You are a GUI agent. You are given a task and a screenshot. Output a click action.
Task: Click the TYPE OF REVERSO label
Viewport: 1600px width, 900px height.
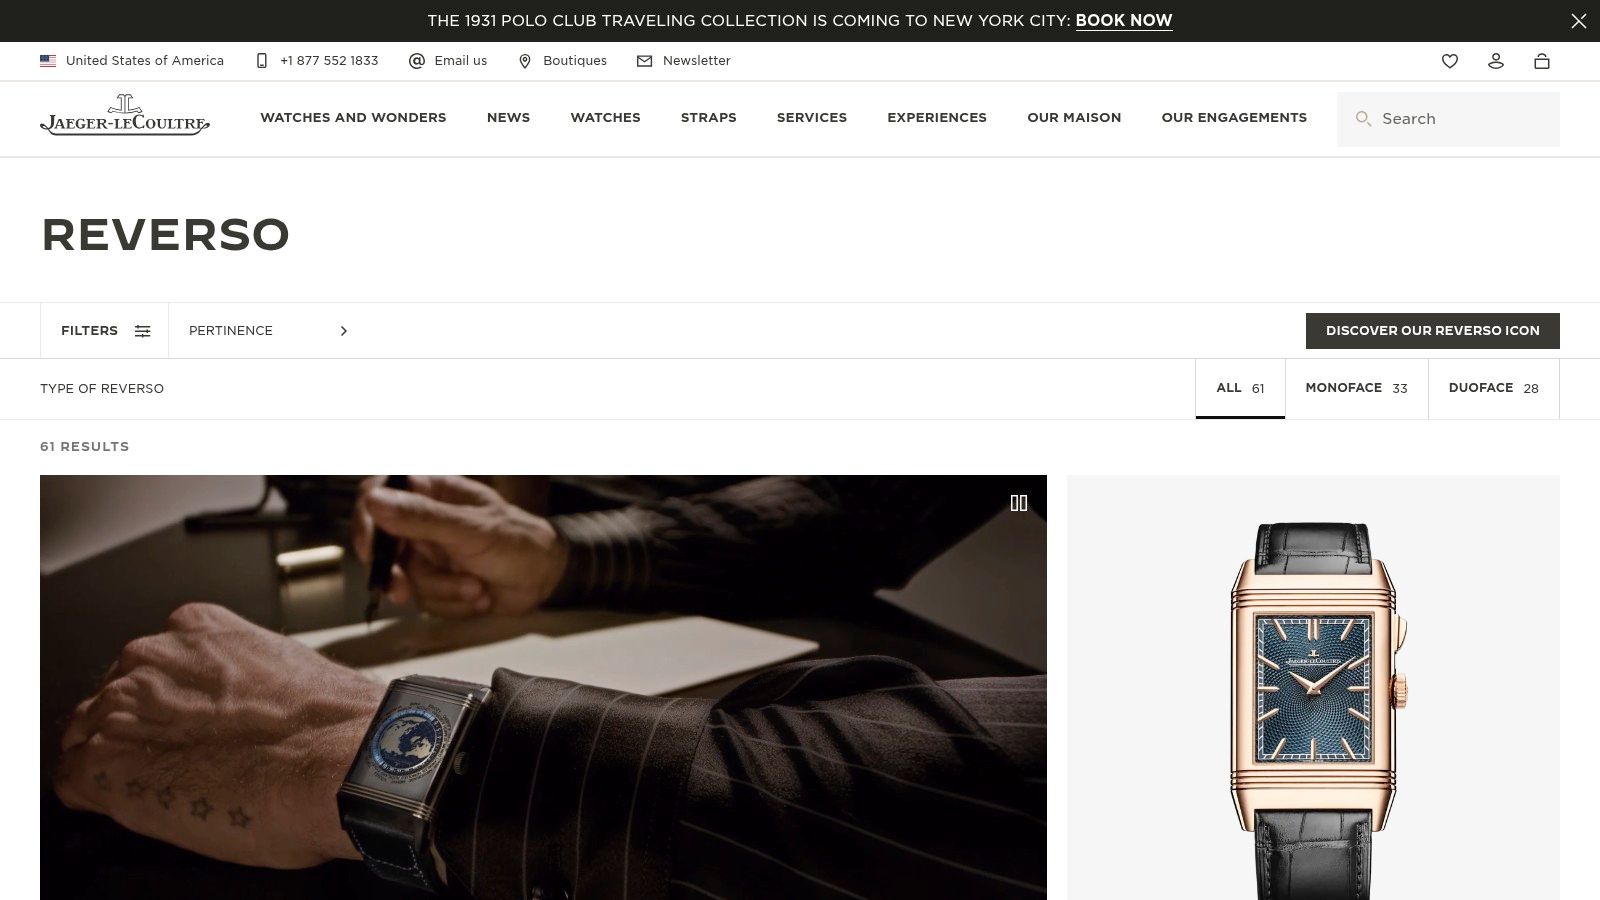pyautogui.click(x=102, y=389)
